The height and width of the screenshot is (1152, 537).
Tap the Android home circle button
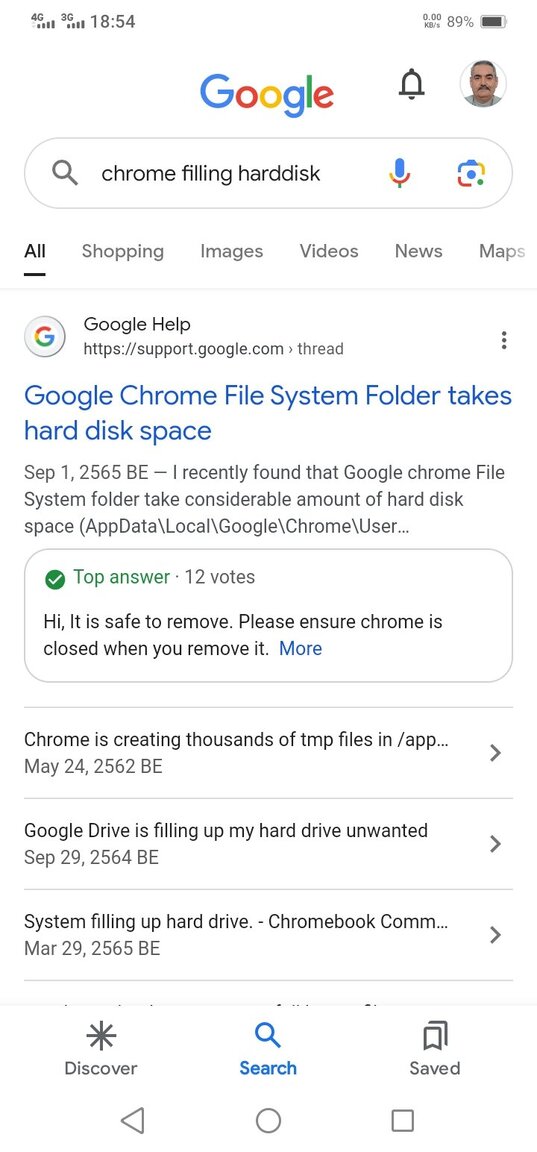(268, 1120)
